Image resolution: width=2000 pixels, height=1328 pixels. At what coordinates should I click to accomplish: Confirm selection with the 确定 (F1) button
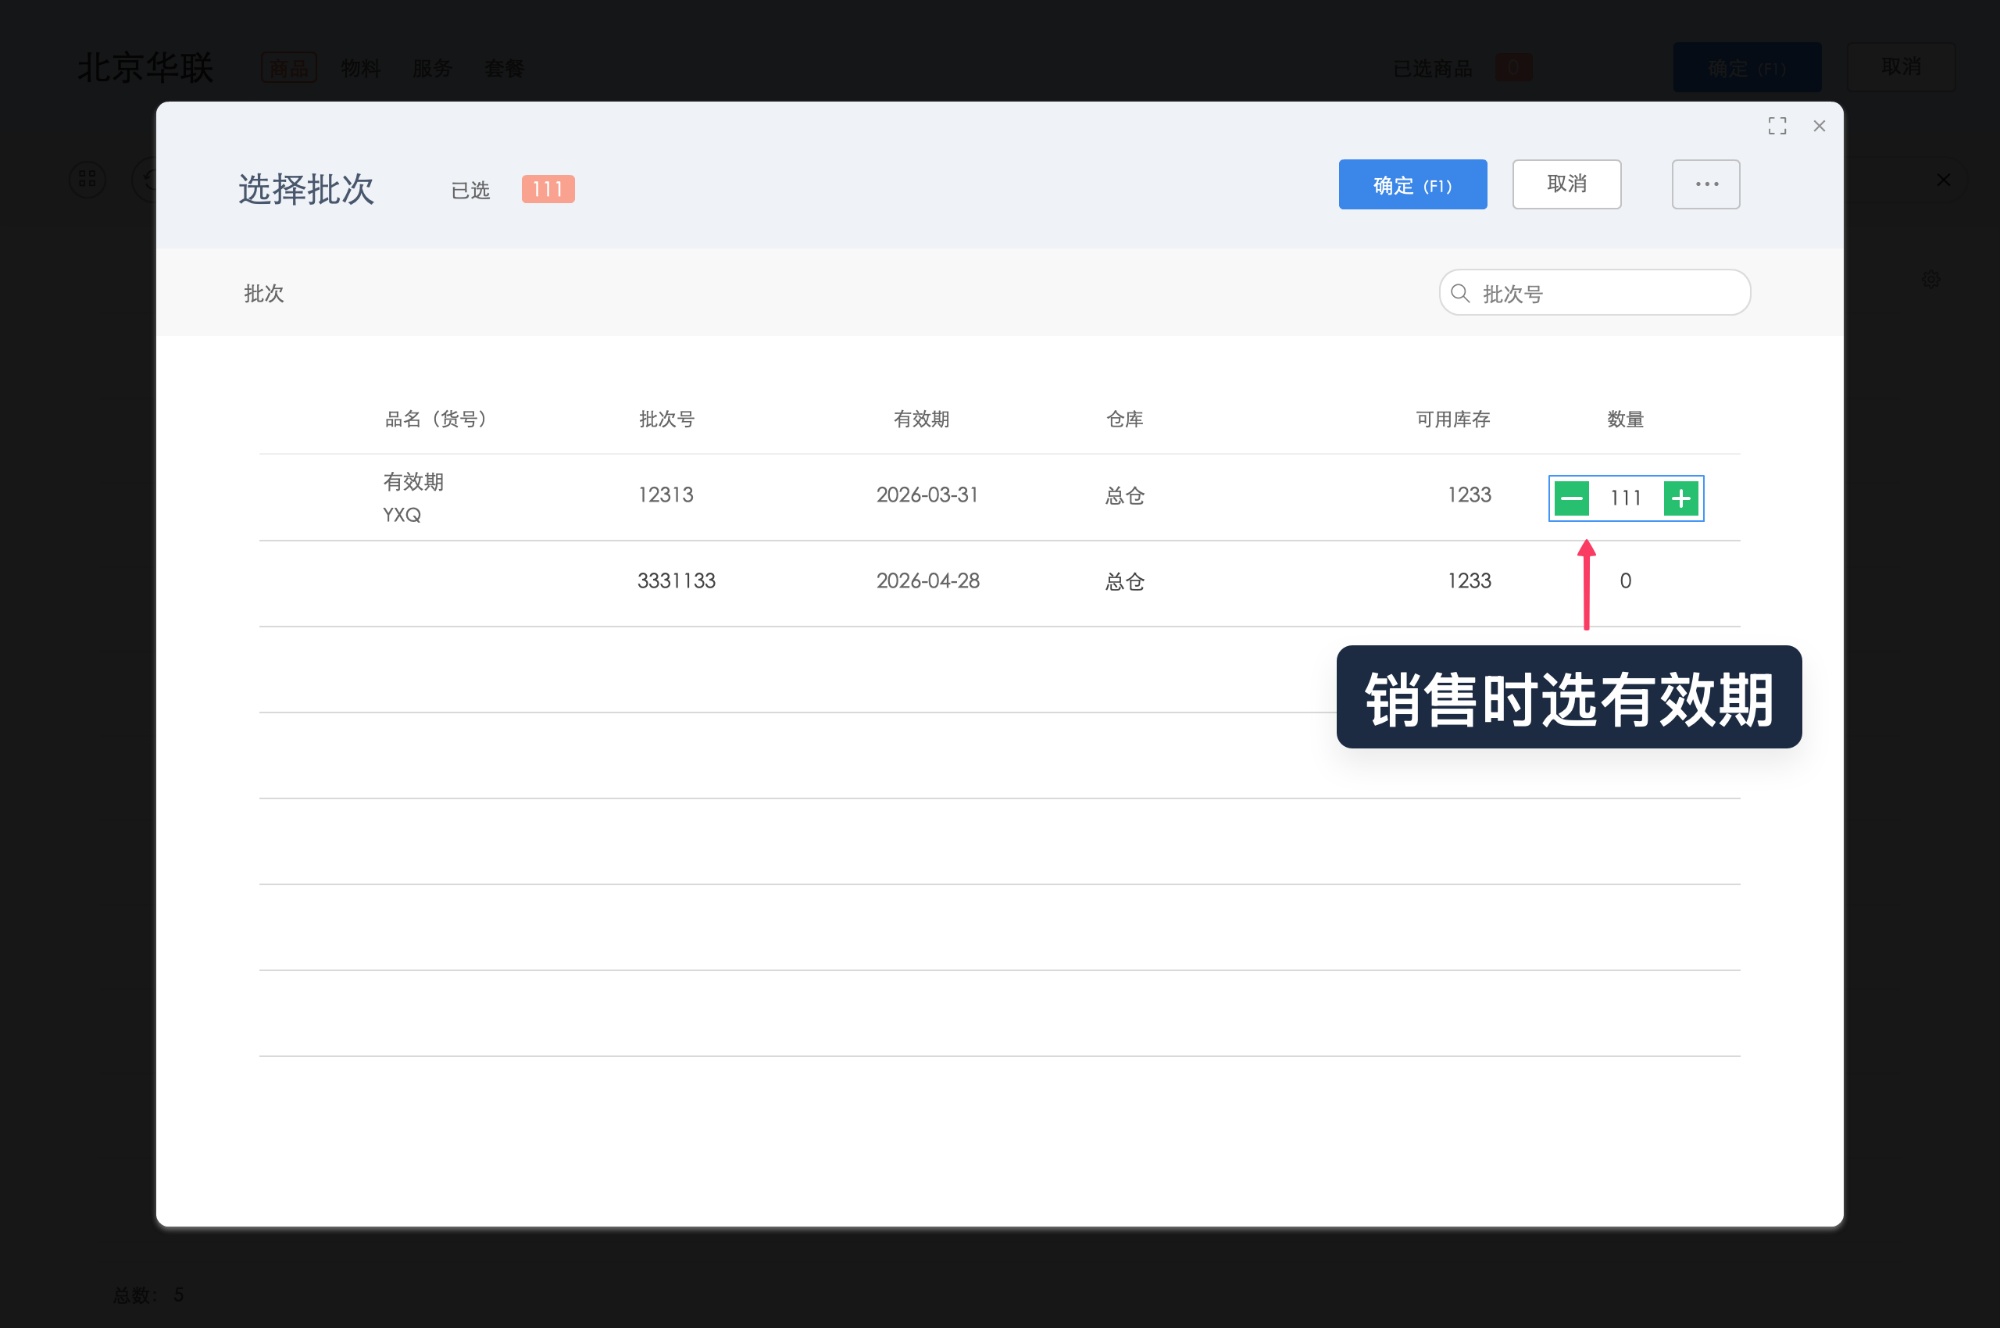[1413, 185]
